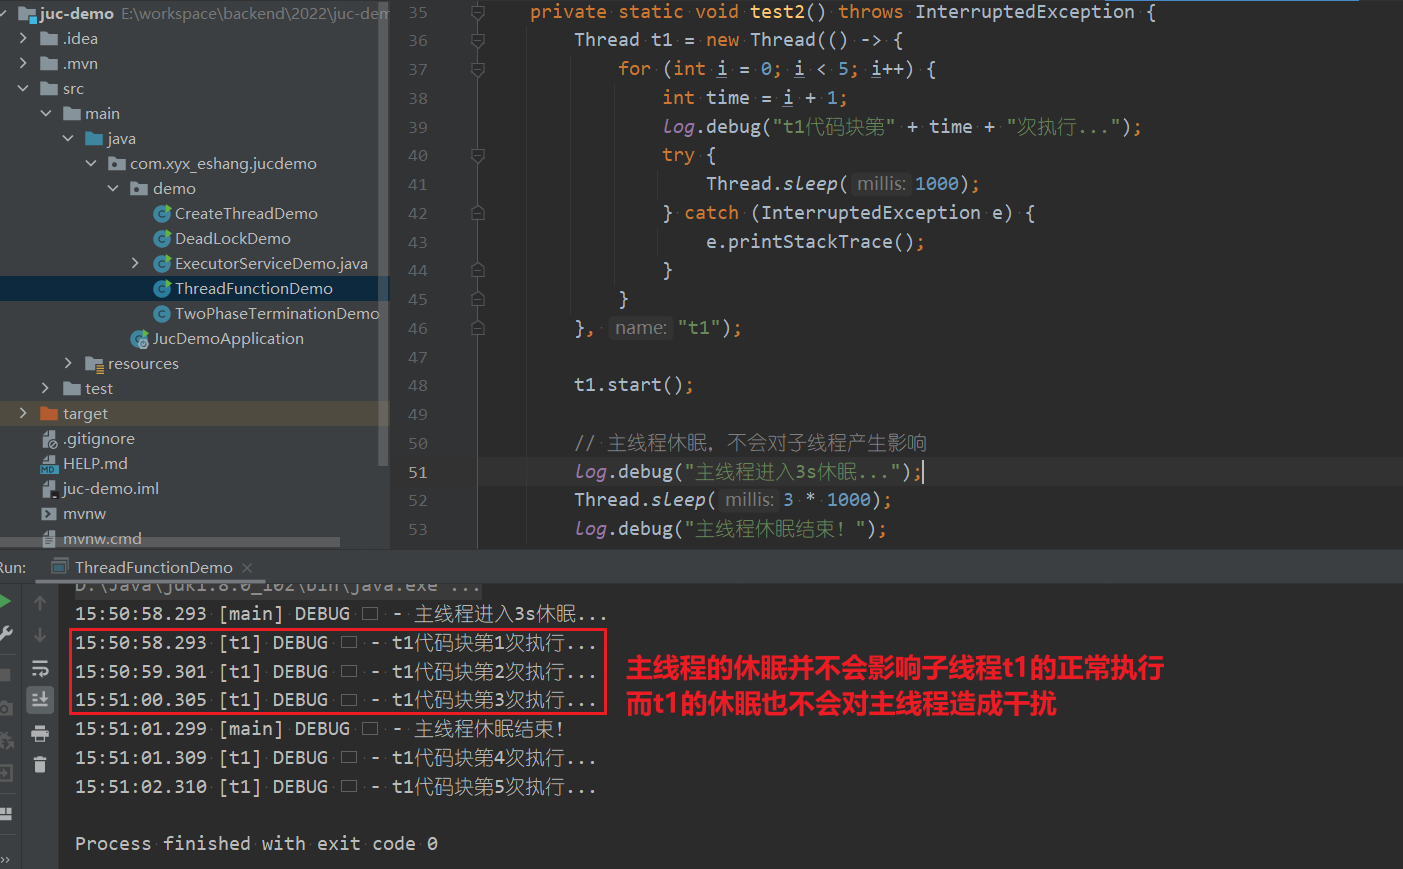The image size is (1403, 869).
Task: Open the HELP.md file
Action: [x=95, y=463]
